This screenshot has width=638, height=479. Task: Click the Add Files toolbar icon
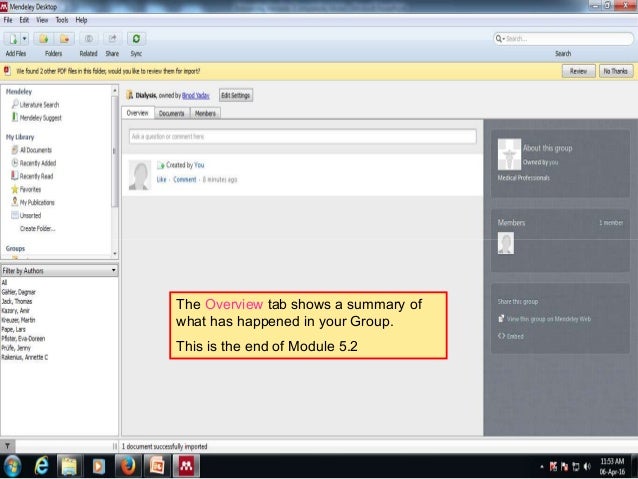pyautogui.click(x=13, y=39)
